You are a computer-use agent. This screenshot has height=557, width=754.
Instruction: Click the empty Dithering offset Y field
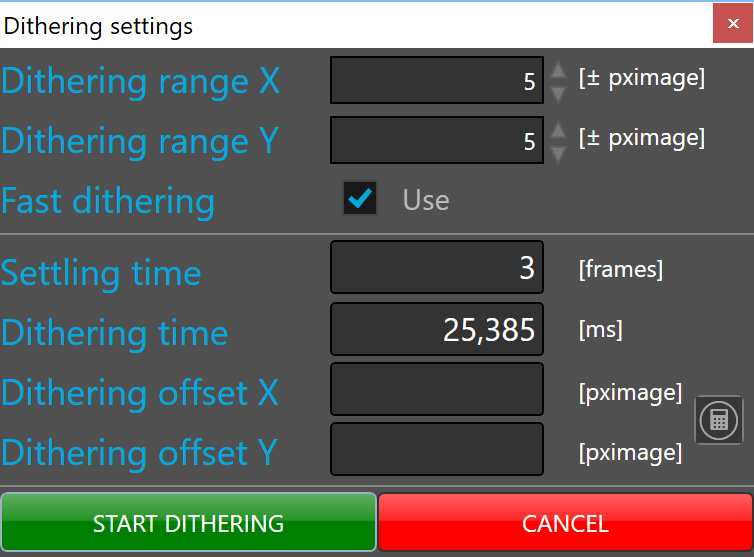[x=437, y=449]
